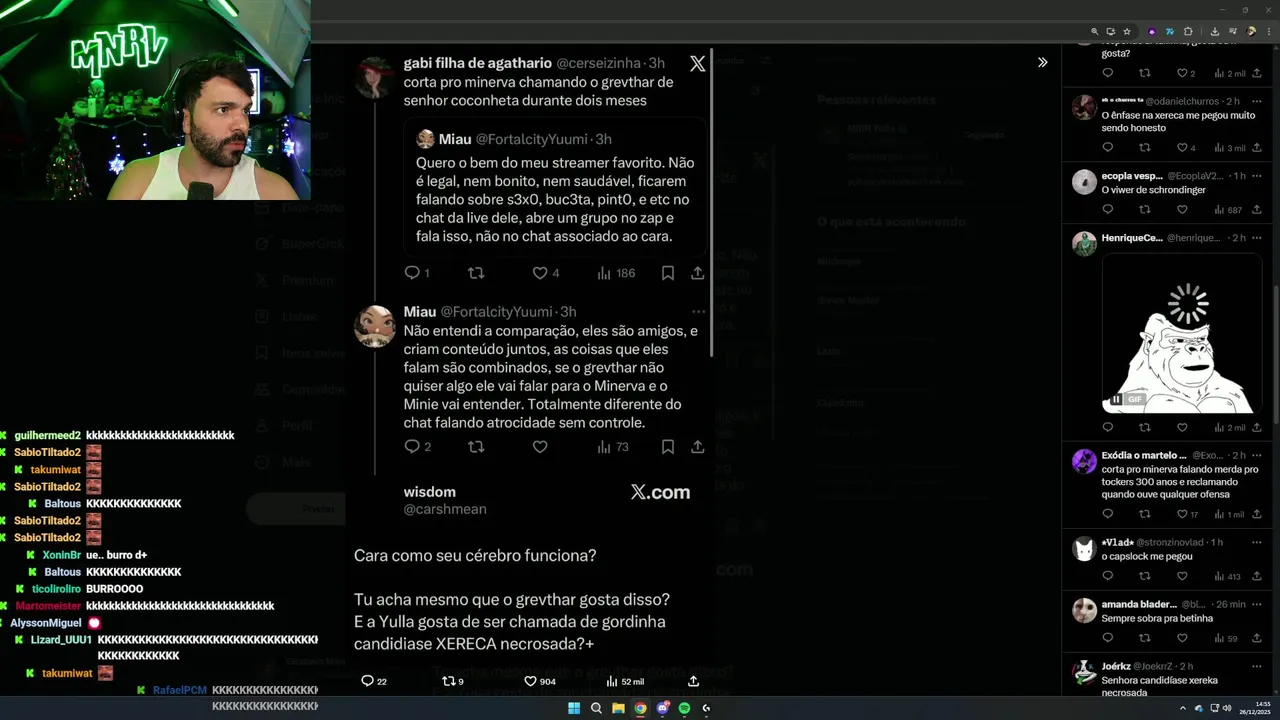Like the Miau reply showing 73 views
Image resolution: width=1280 pixels, height=720 pixels.
[x=539, y=447]
